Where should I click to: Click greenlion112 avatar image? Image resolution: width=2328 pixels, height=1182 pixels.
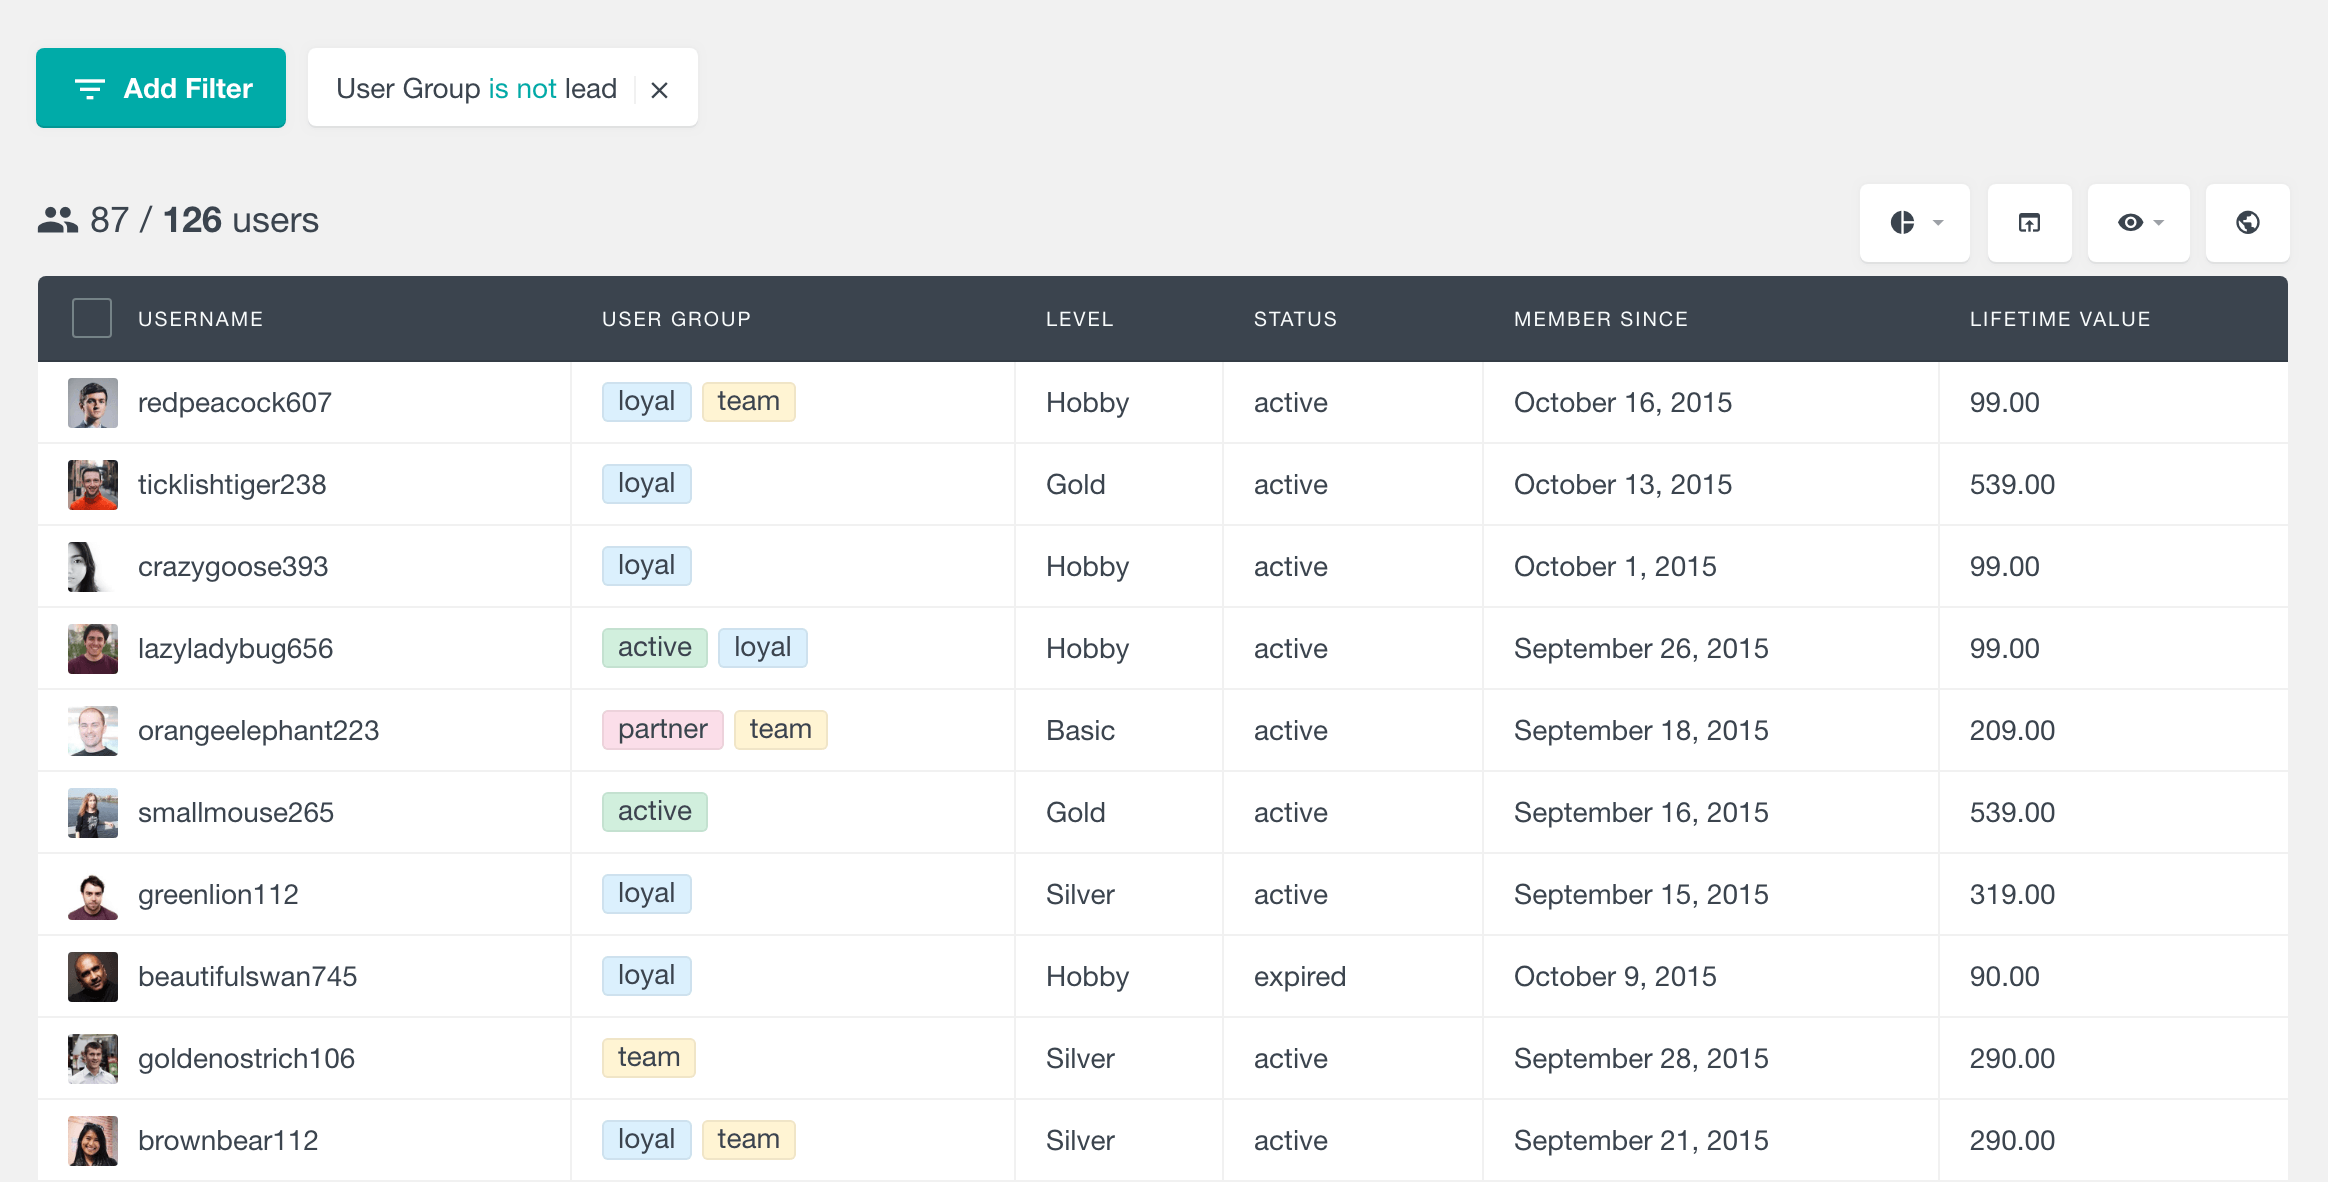[x=93, y=895]
